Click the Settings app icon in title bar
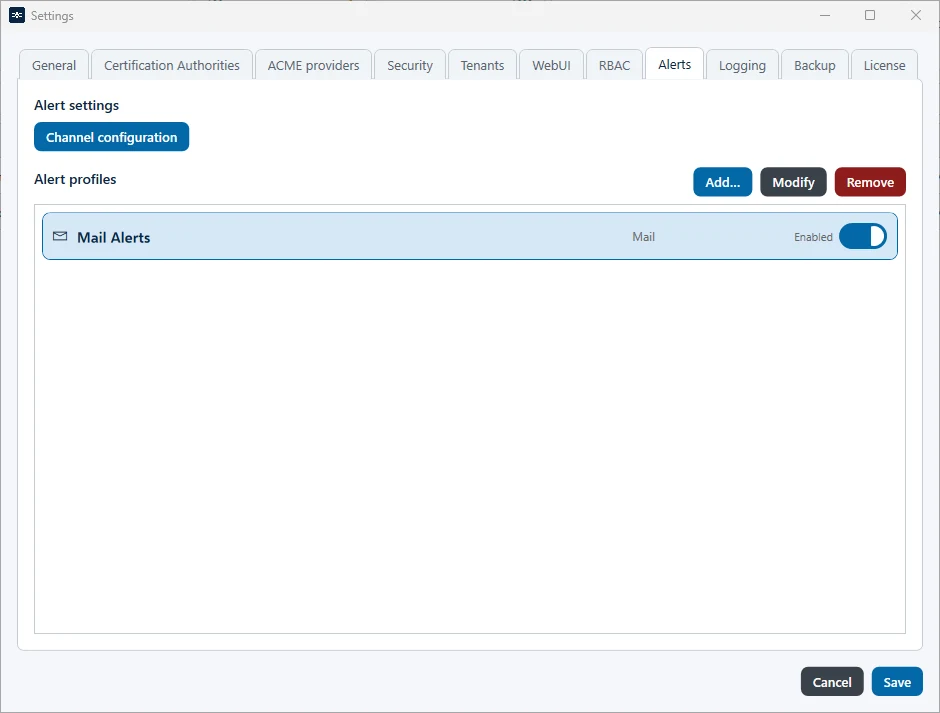The image size is (940, 713). (x=17, y=16)
